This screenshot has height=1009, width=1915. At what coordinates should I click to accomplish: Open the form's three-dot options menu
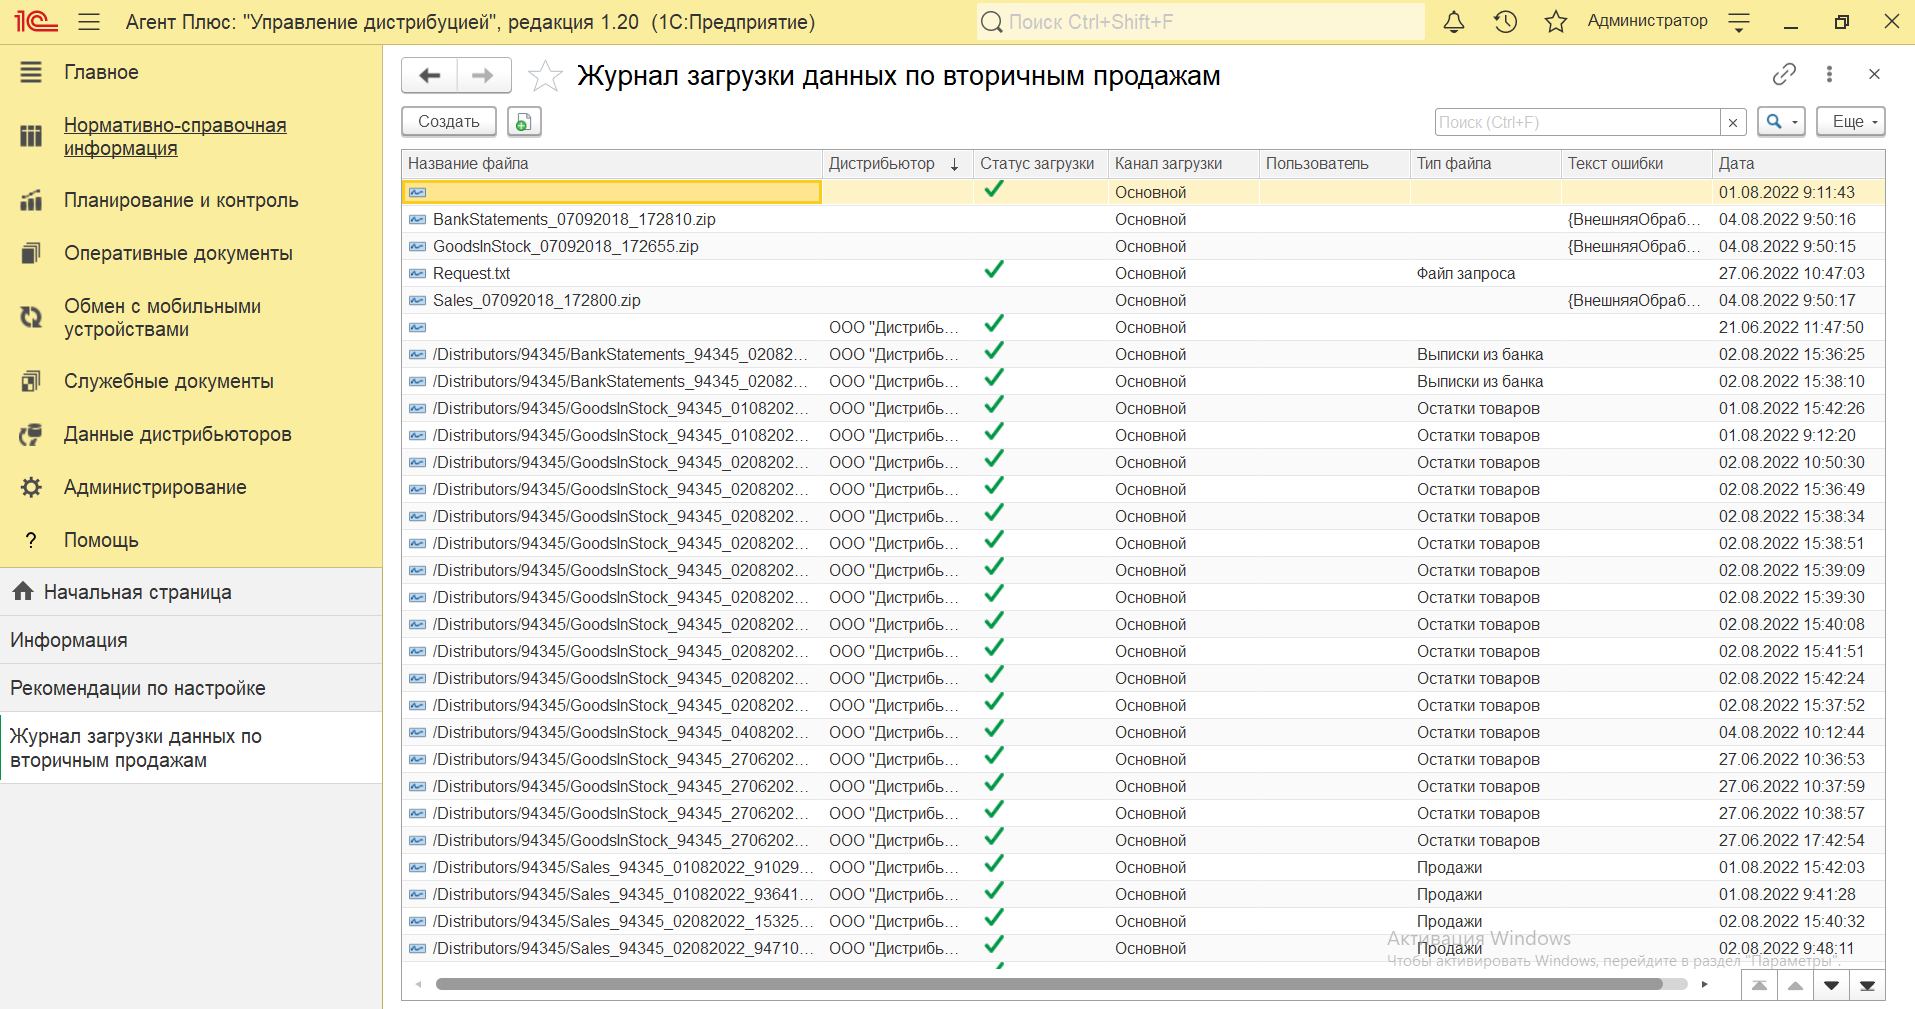(1829, 74)
